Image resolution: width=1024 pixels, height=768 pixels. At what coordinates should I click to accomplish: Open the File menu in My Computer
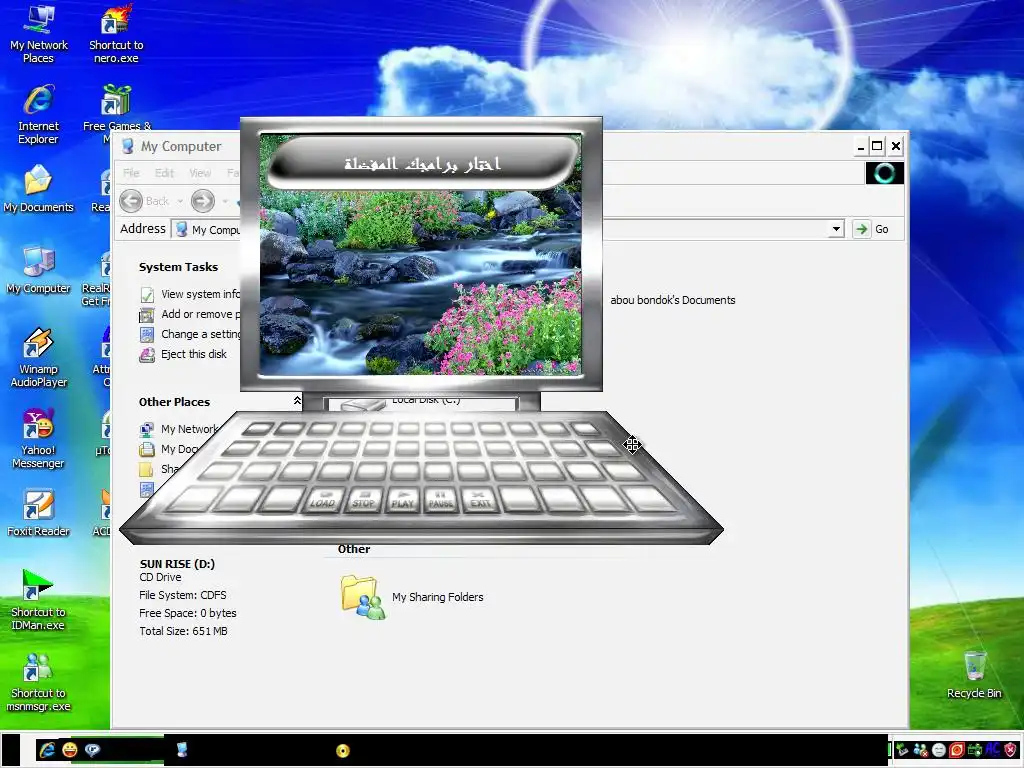(131, 173)
